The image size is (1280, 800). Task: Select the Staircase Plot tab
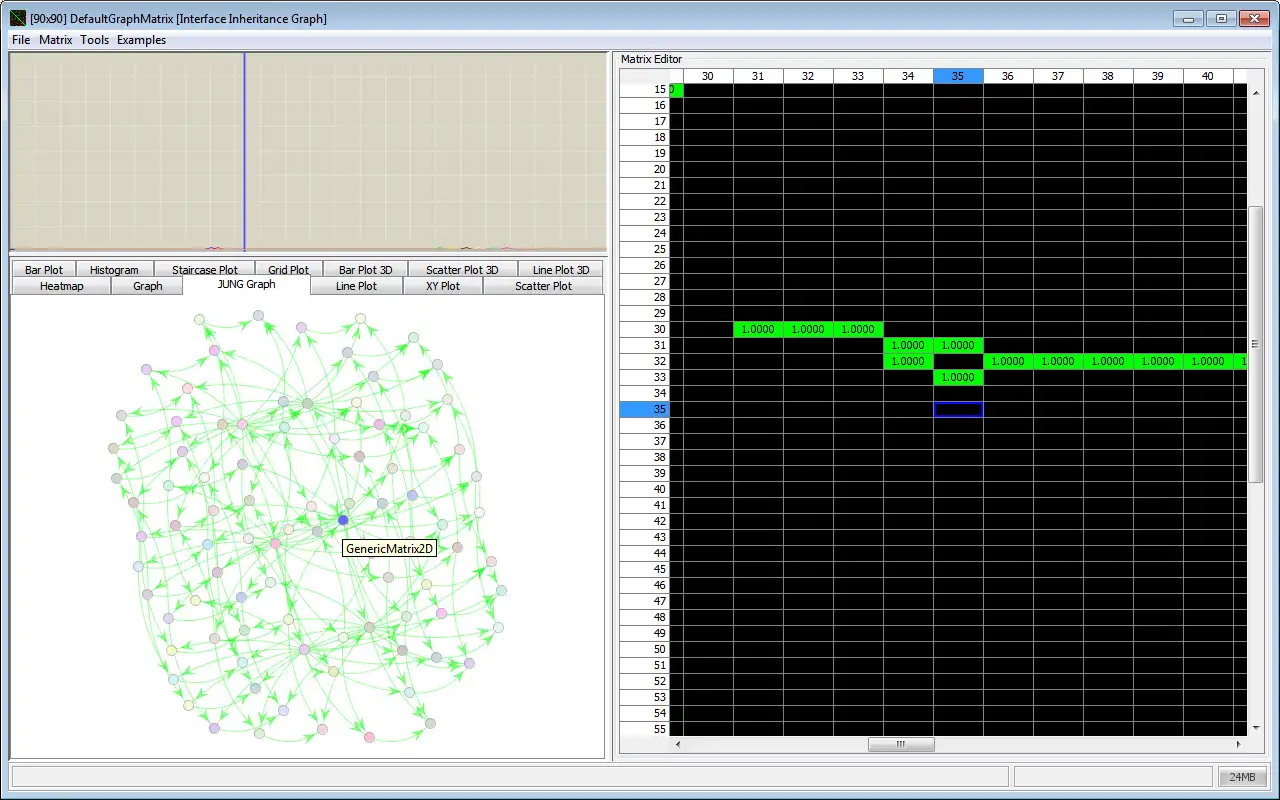pyautogui.click(x=205, y=270)
